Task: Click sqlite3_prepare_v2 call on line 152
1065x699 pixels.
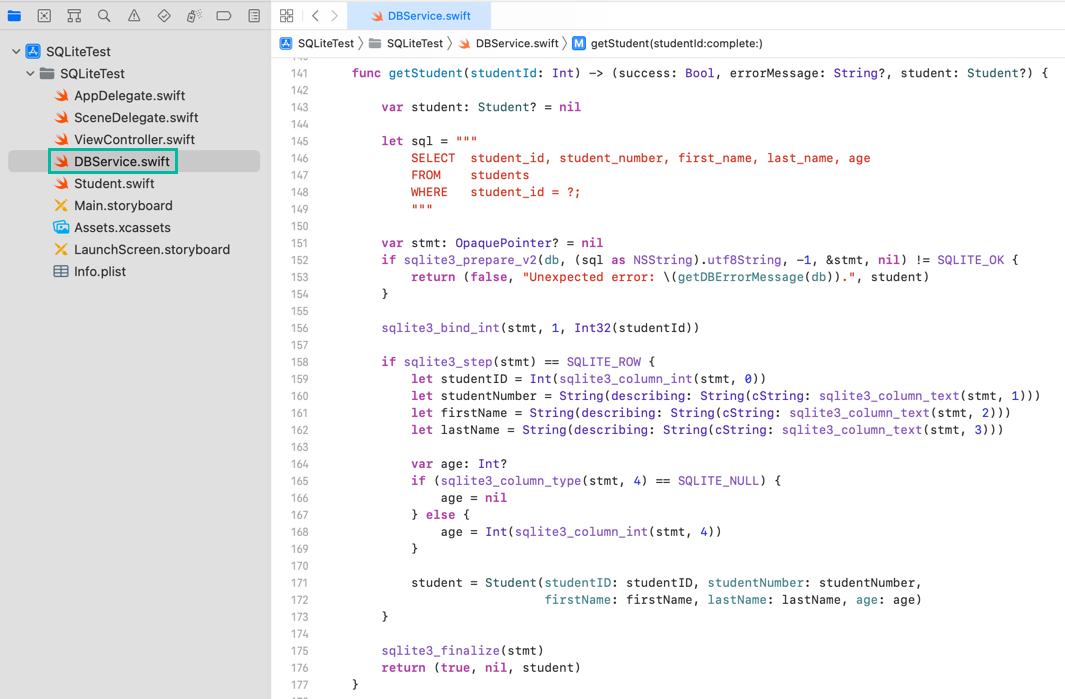Action: click(x=470, y=260)
